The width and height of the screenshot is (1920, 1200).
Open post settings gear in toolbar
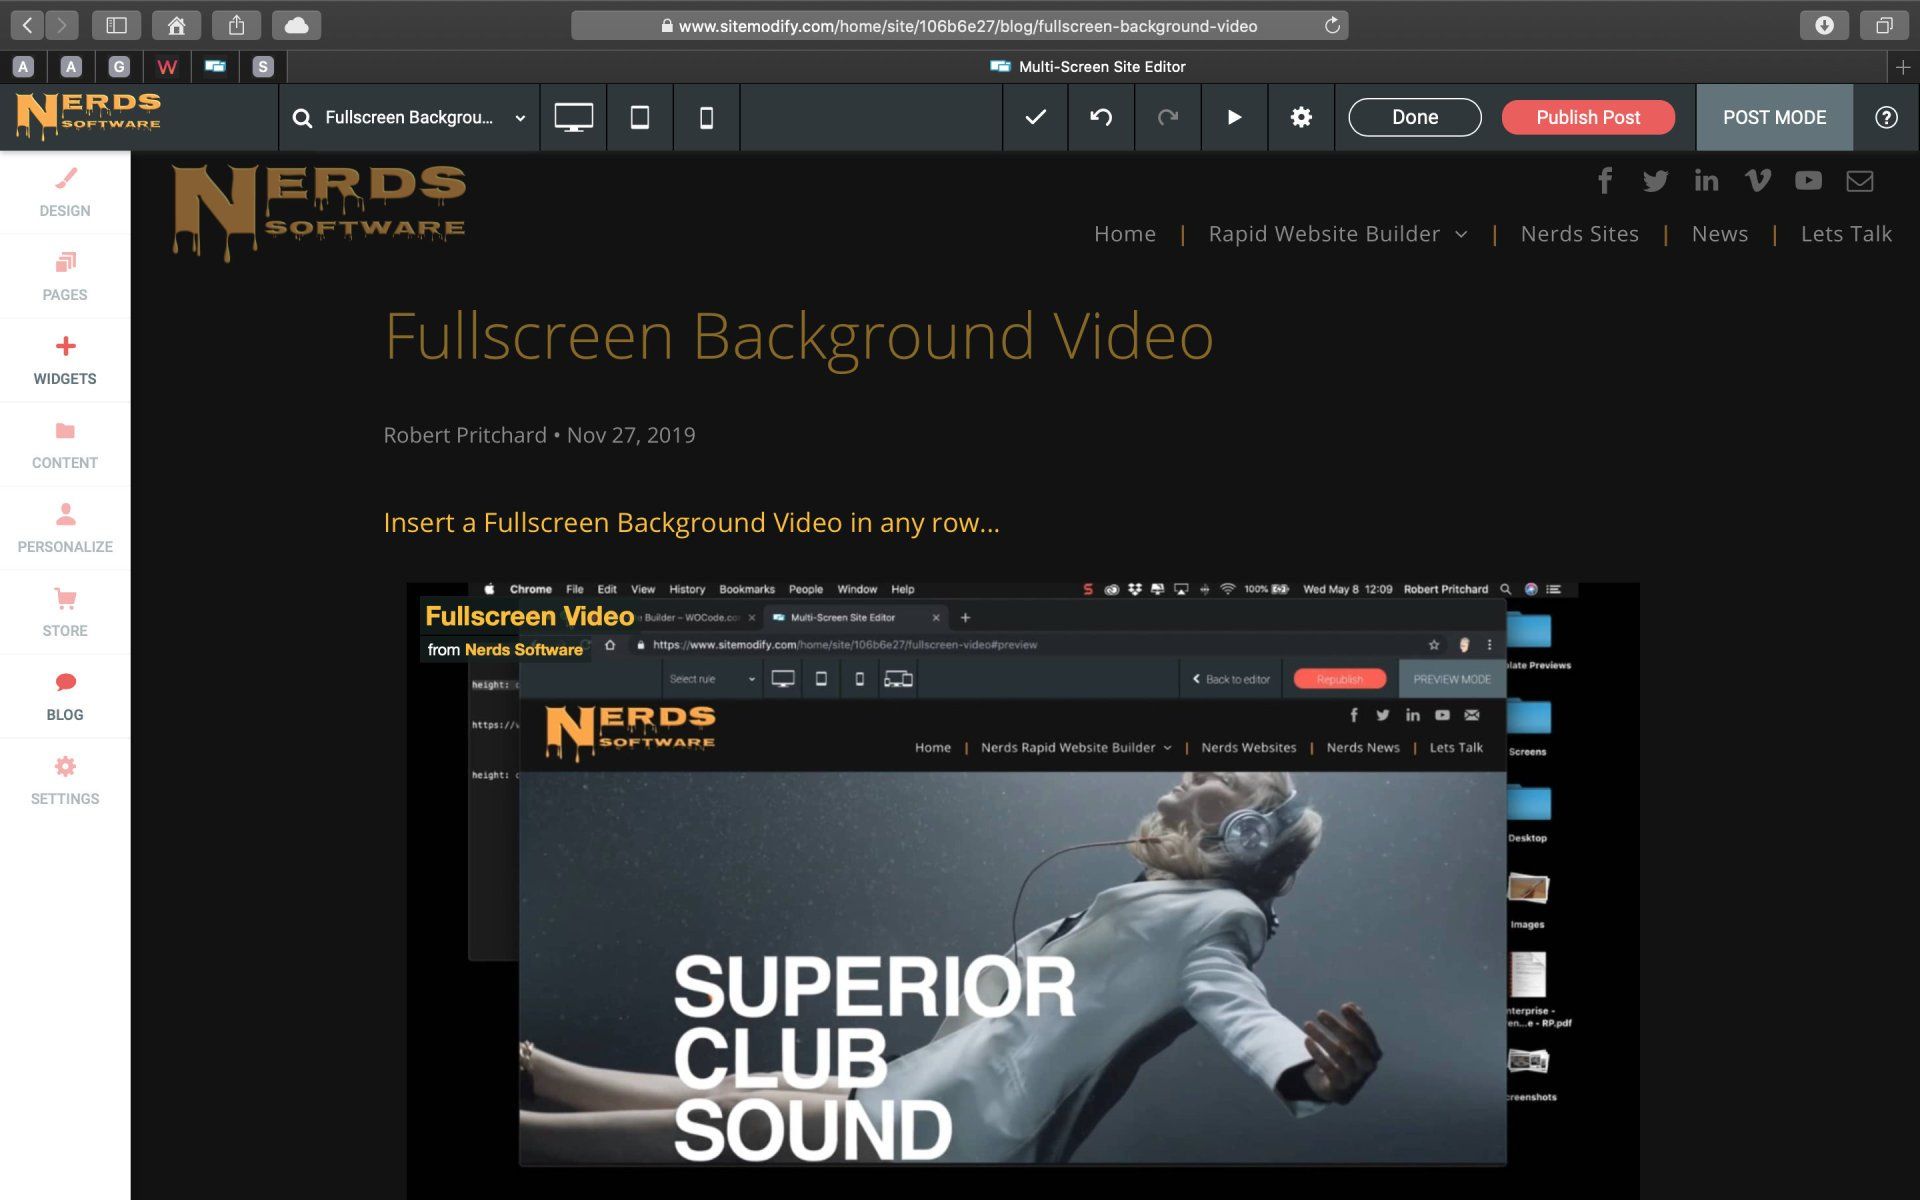pos(1300,117)
